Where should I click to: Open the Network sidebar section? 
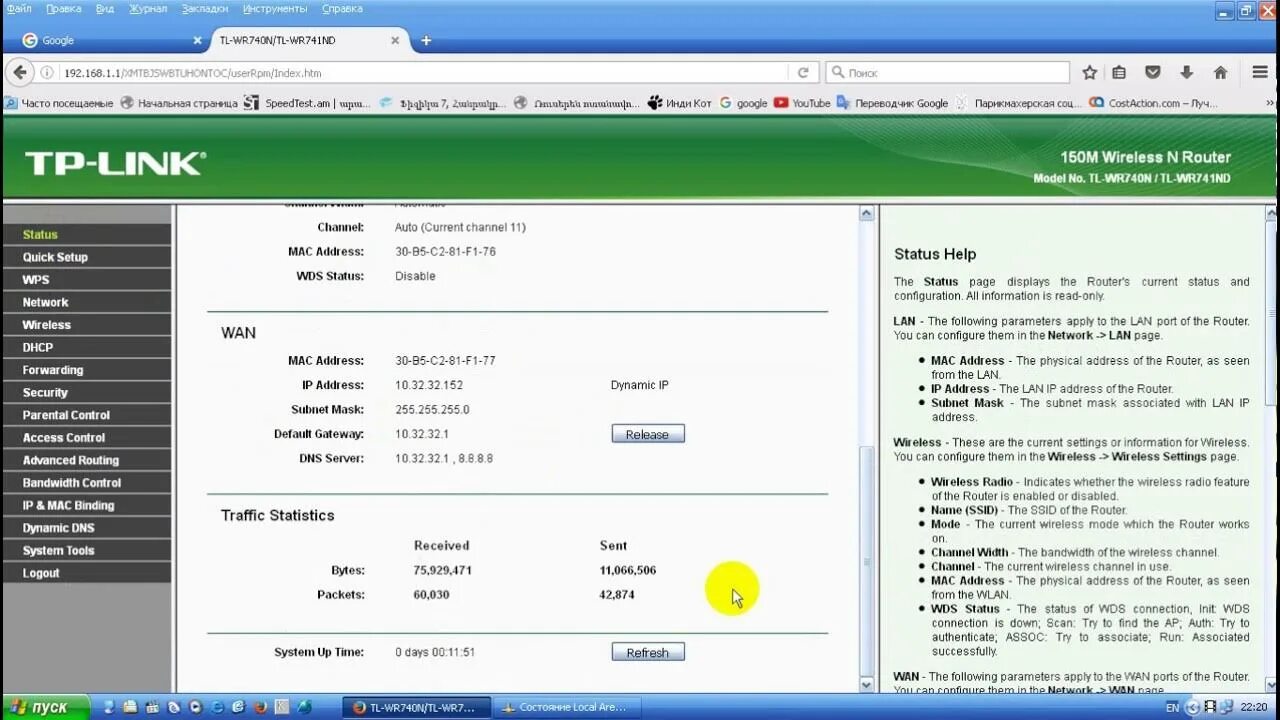87,302
